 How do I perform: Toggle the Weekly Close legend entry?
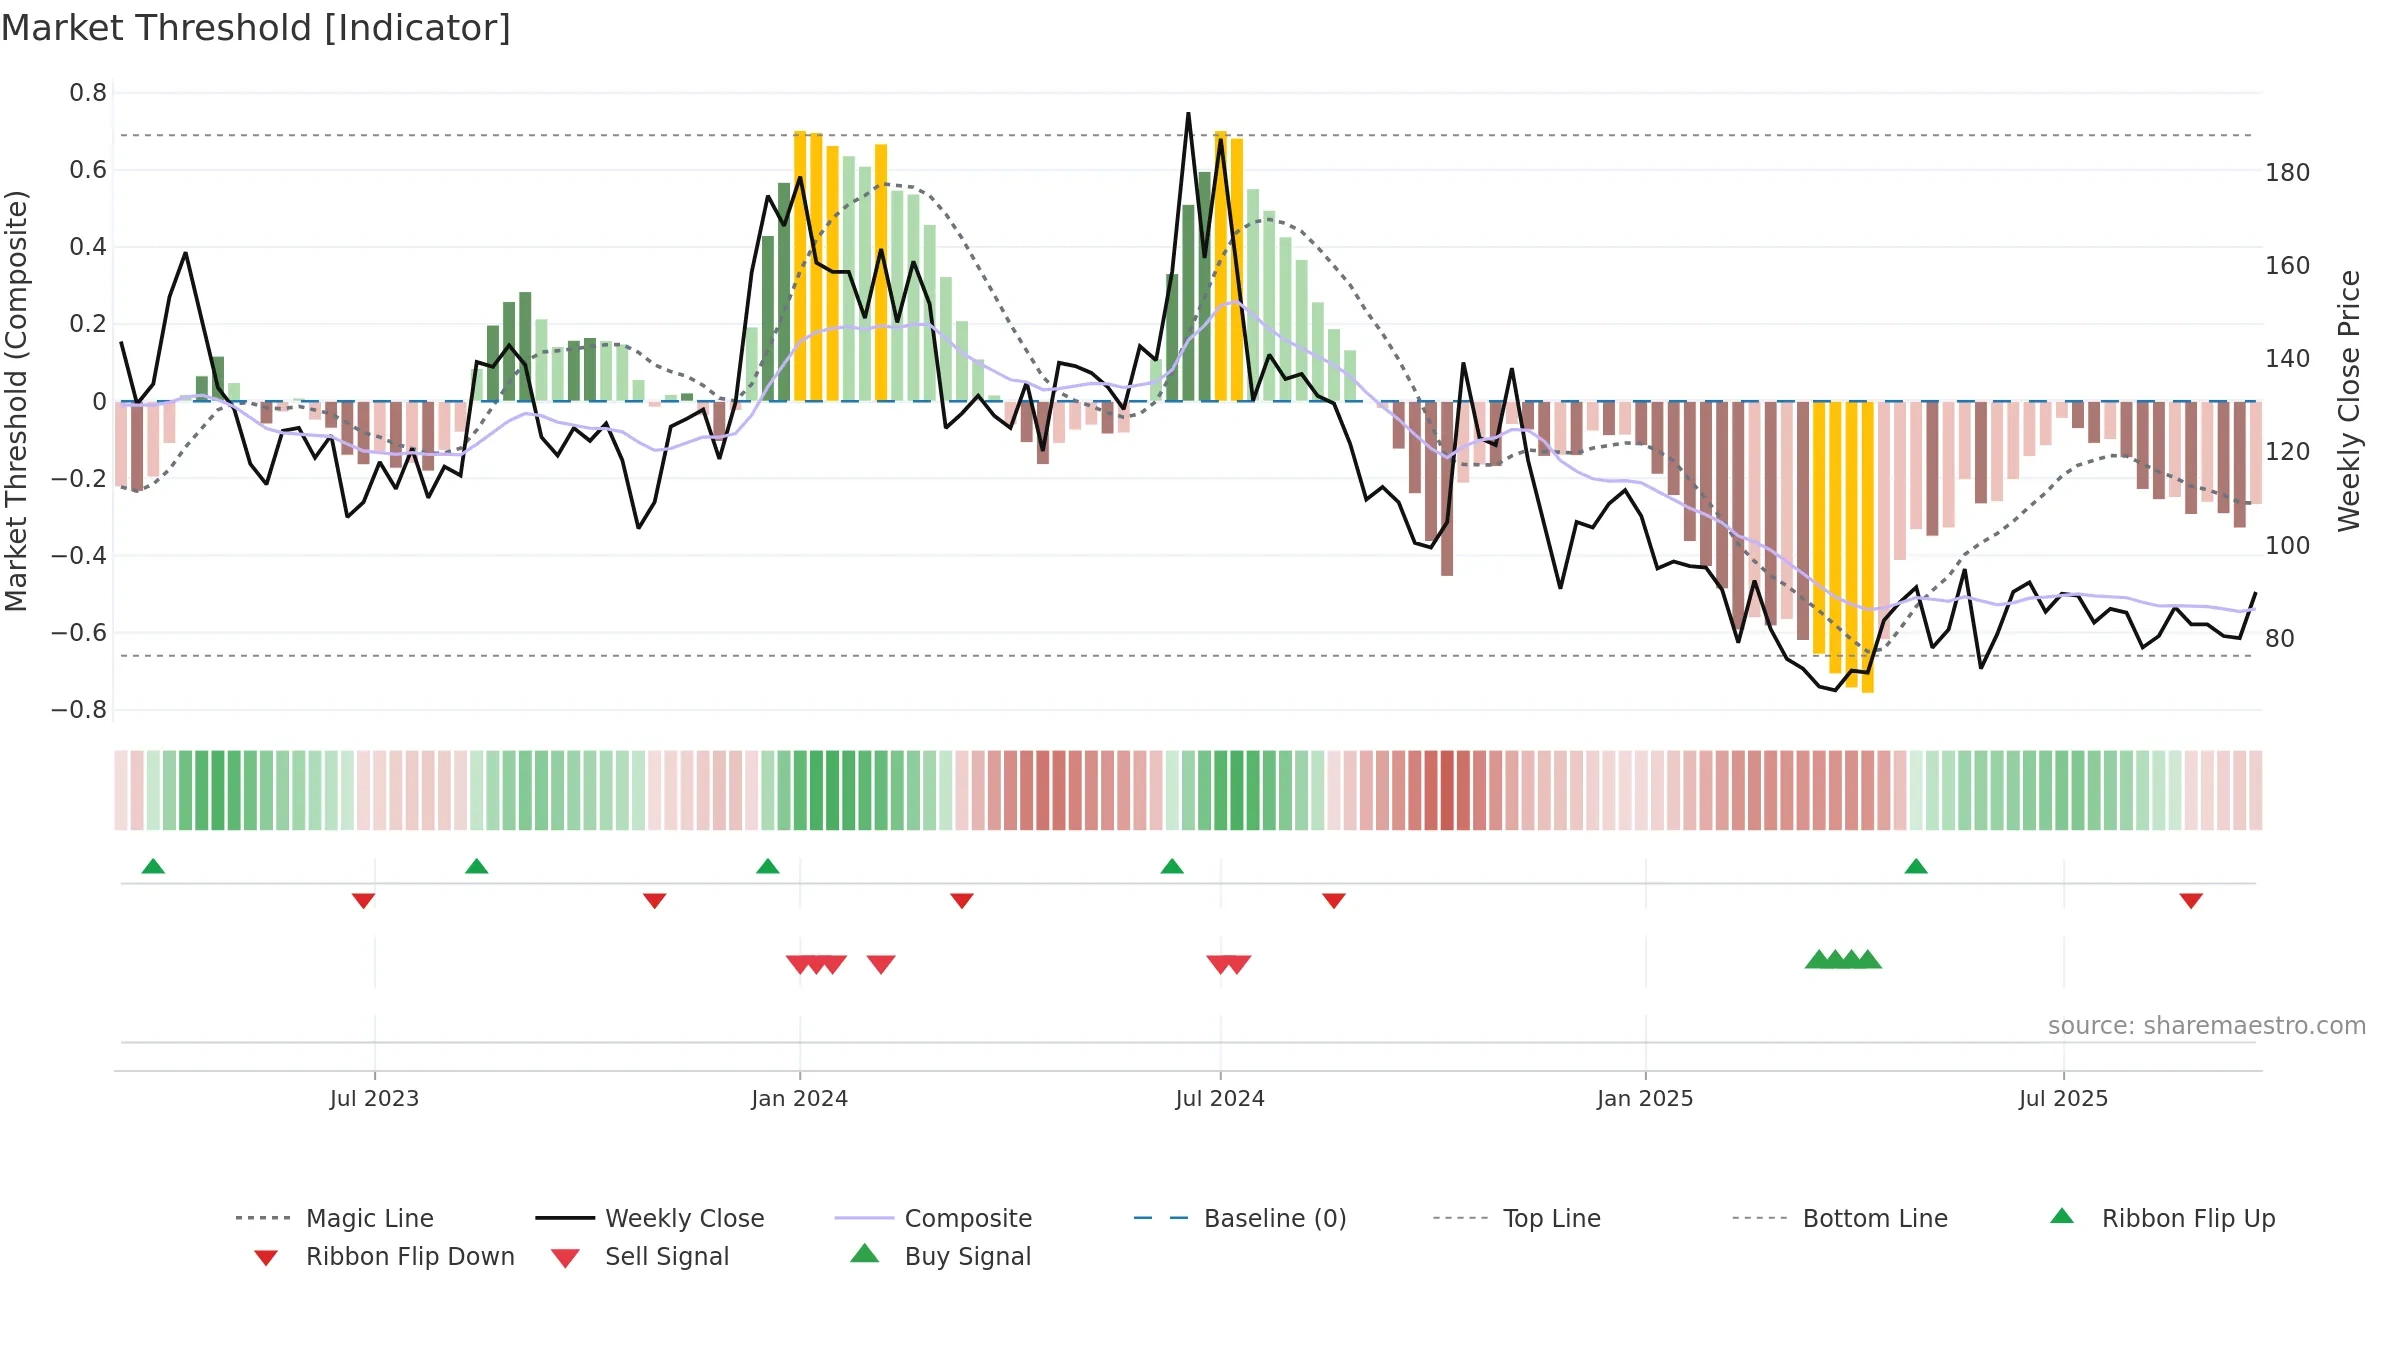coord(649,1218)
